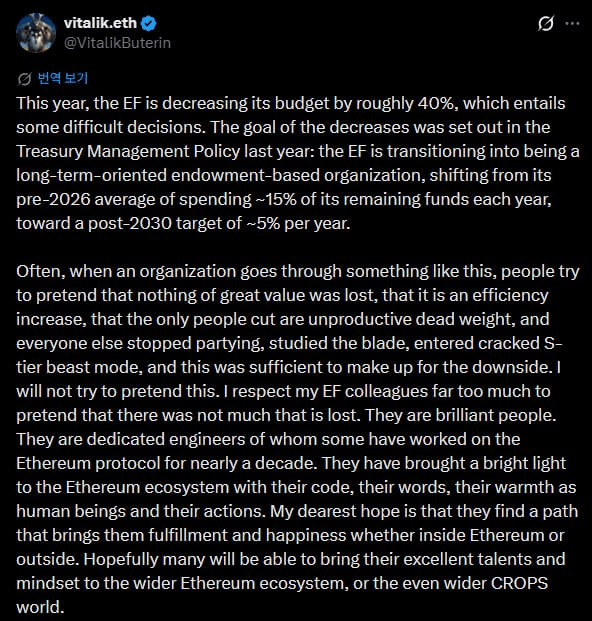Open the vitalik.eth display name
Image resolution: width=592 pixels, height=621 pixels.
point(100,23)
